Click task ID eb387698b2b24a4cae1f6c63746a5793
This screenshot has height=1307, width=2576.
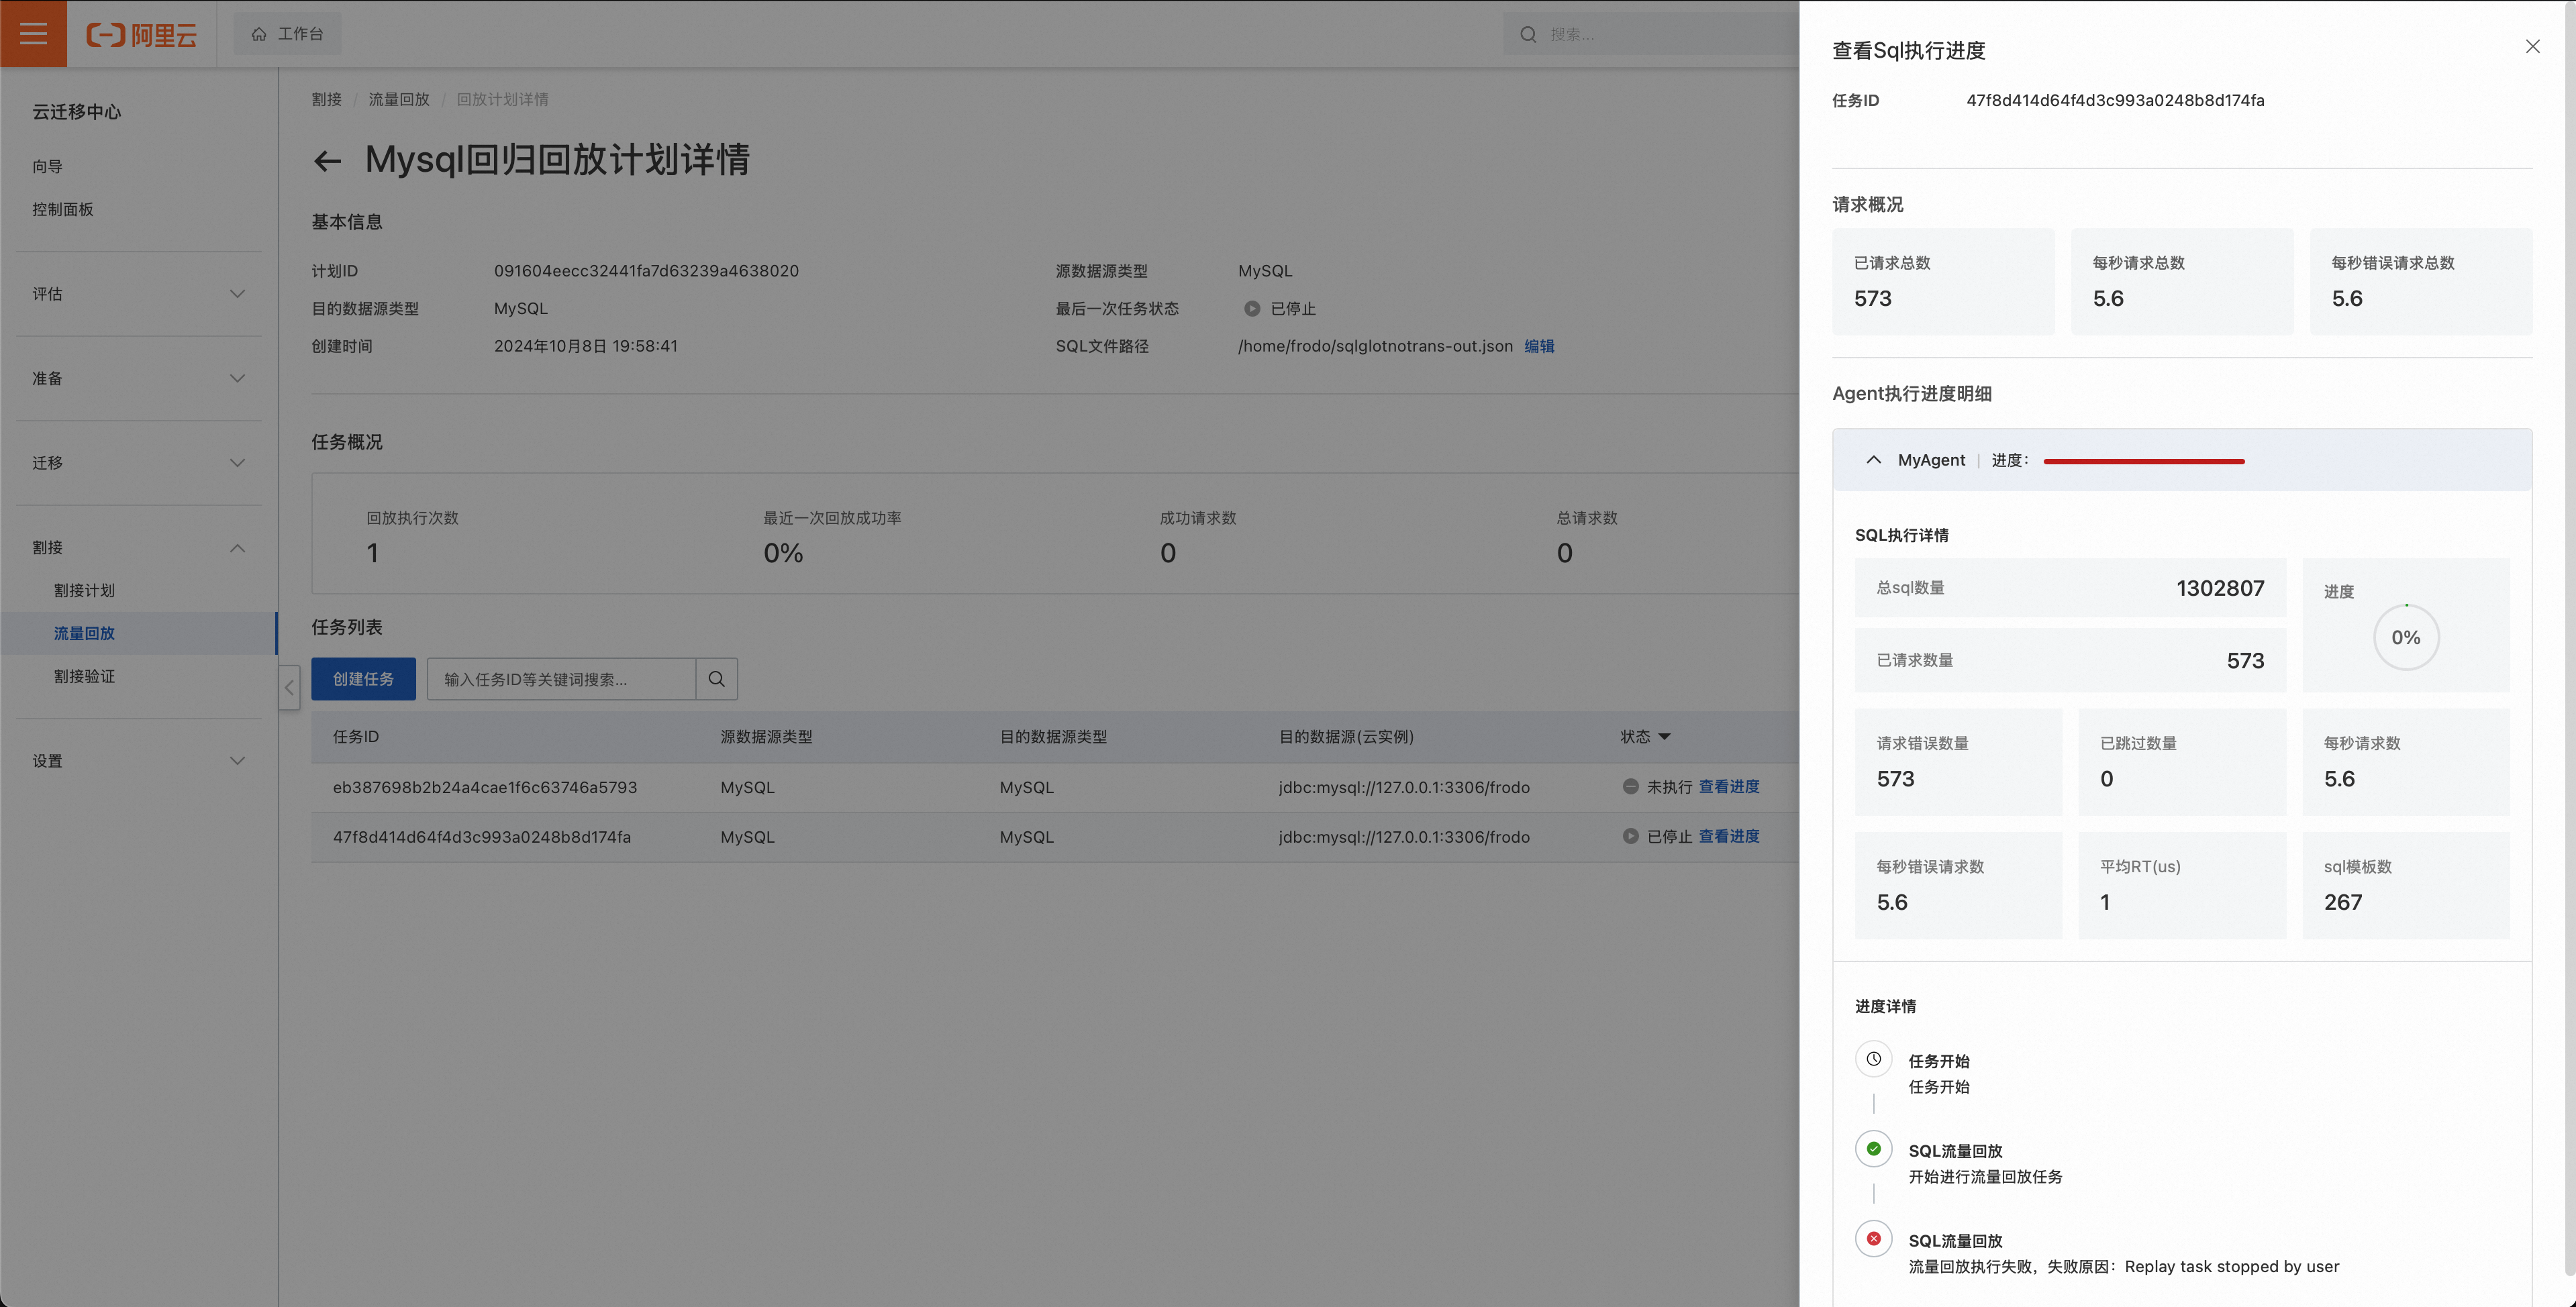(x=485, y=787)
